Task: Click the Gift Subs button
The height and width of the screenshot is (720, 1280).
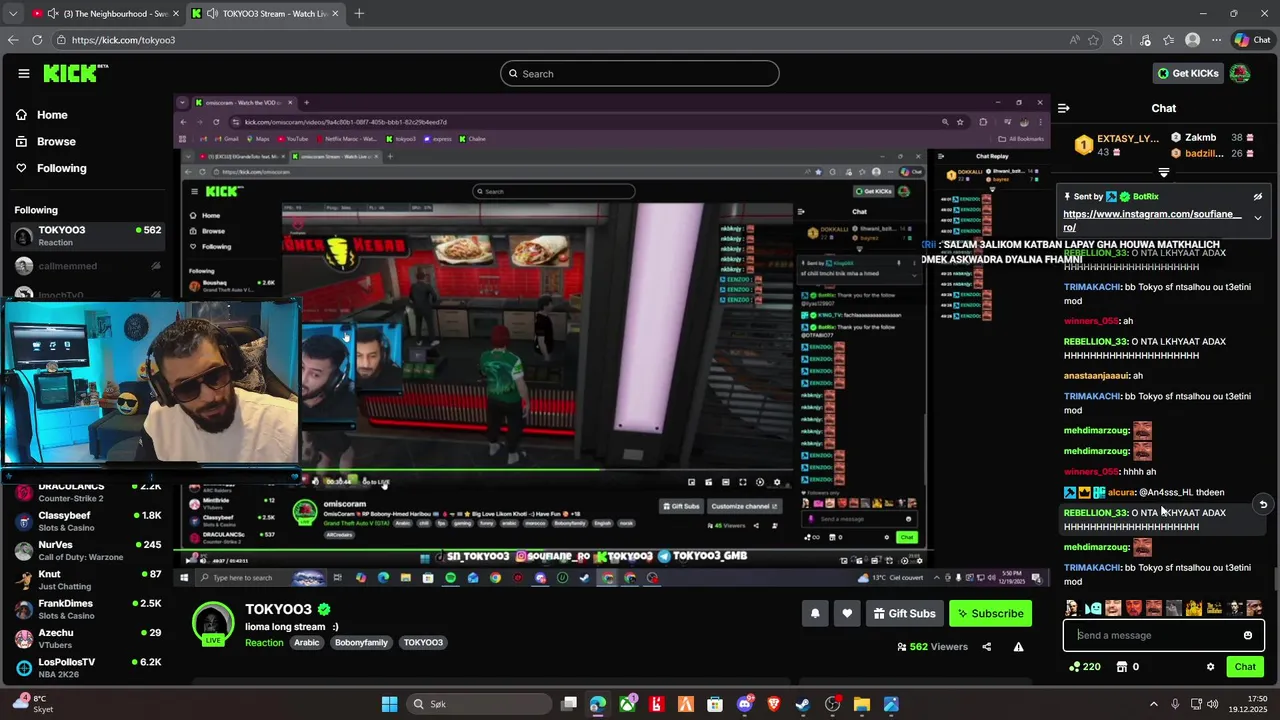Action: pos(904,613)
